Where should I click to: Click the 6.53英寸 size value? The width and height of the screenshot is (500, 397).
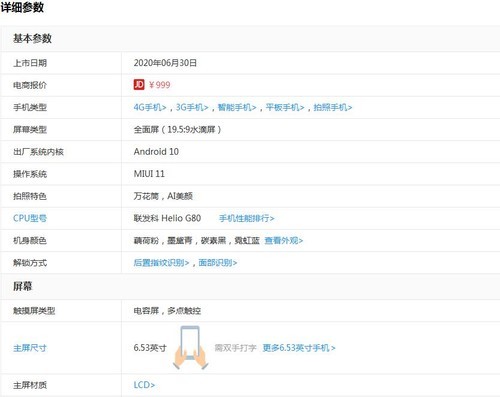click(150, 348)
